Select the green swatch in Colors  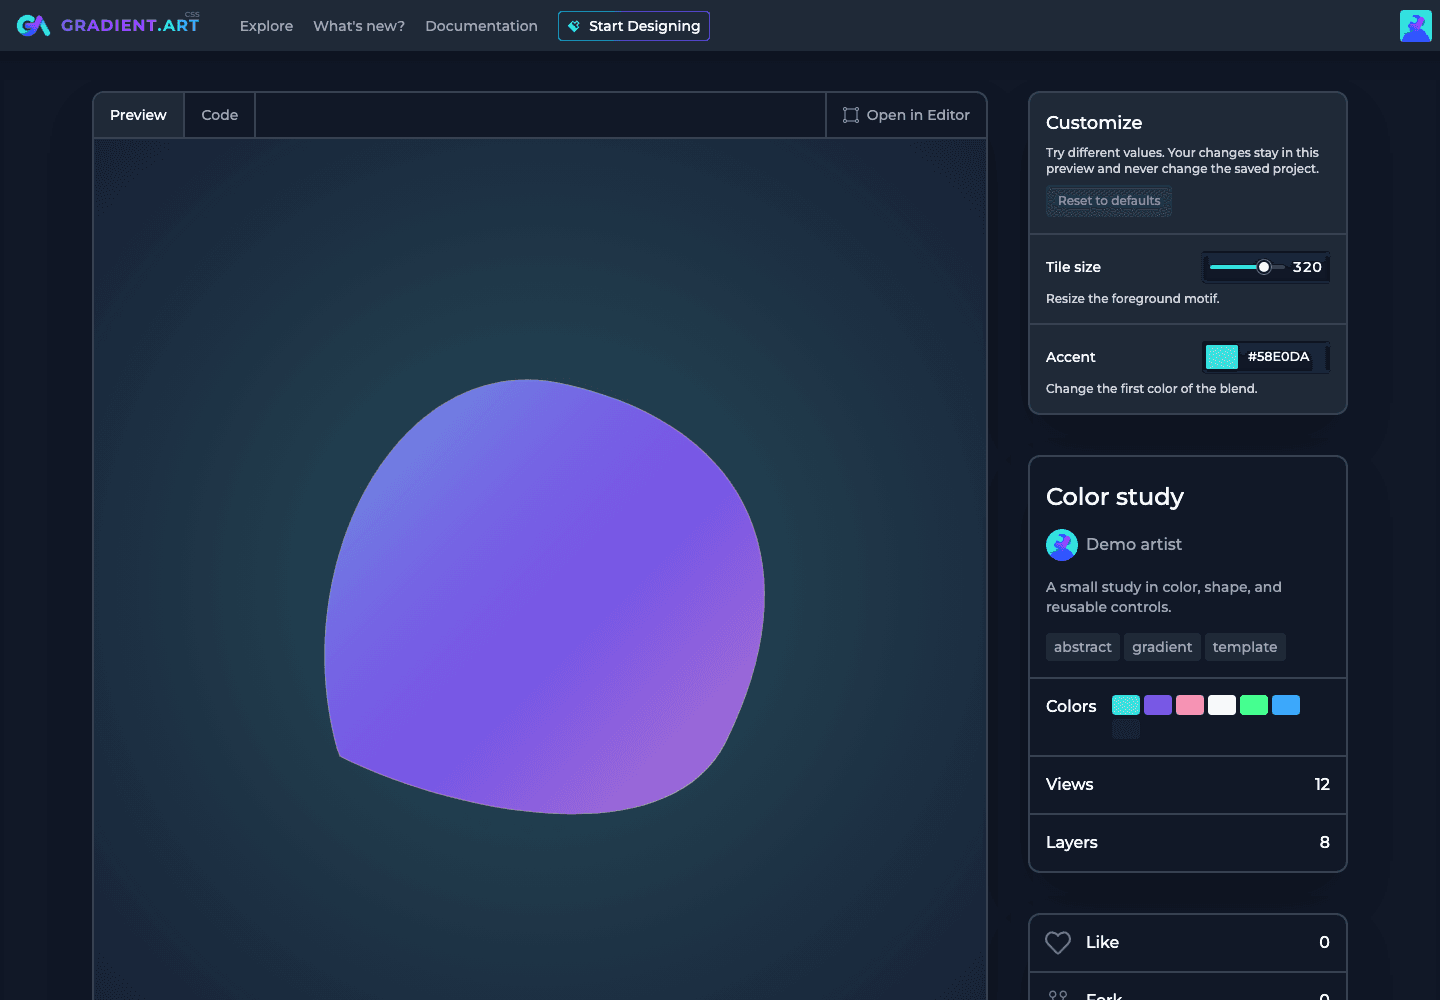point(1254,705)
